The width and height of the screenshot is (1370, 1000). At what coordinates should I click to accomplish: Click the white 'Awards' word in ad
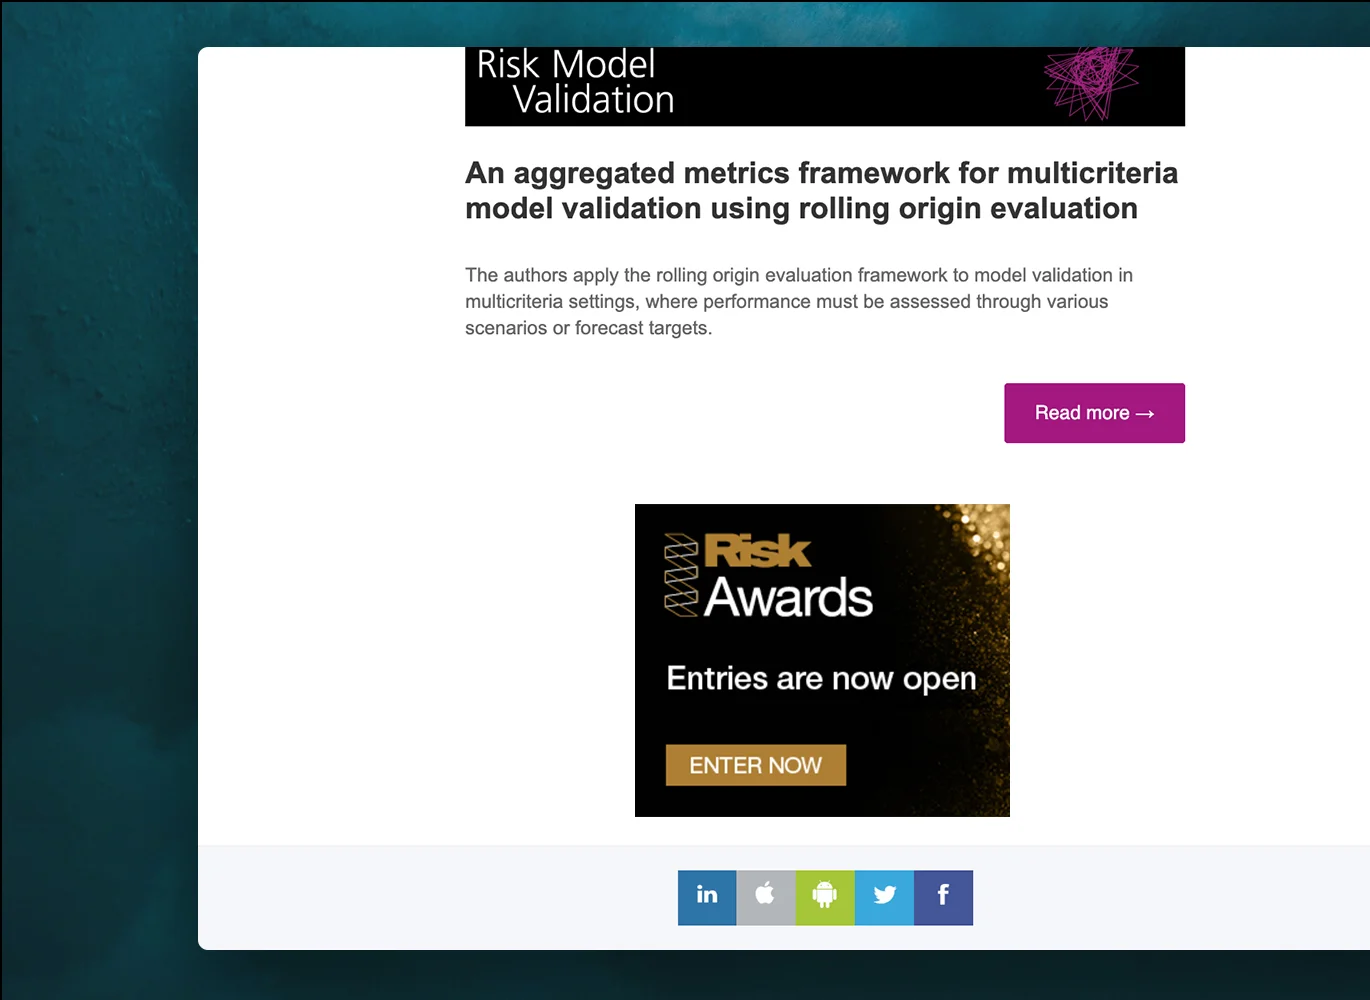pyautogui.click(x=788, y=598)
